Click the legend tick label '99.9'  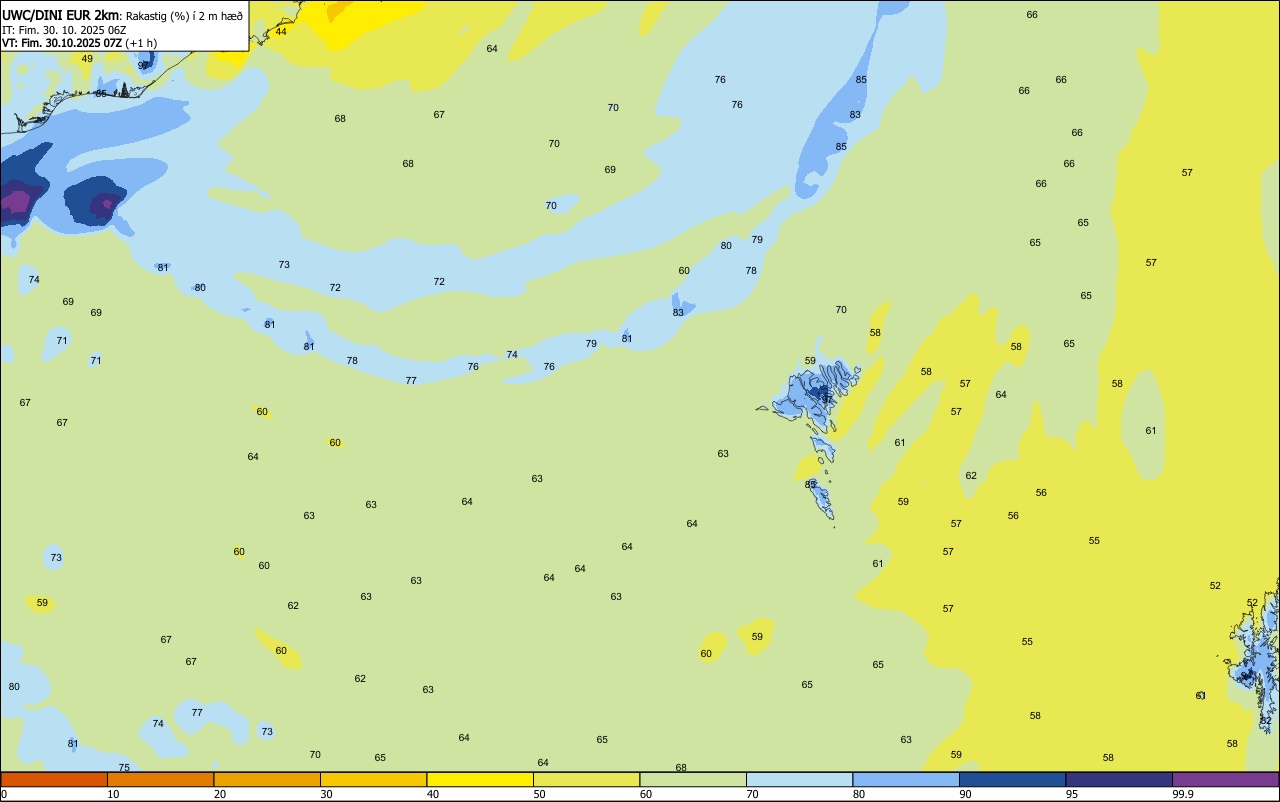pos(1184,794)
